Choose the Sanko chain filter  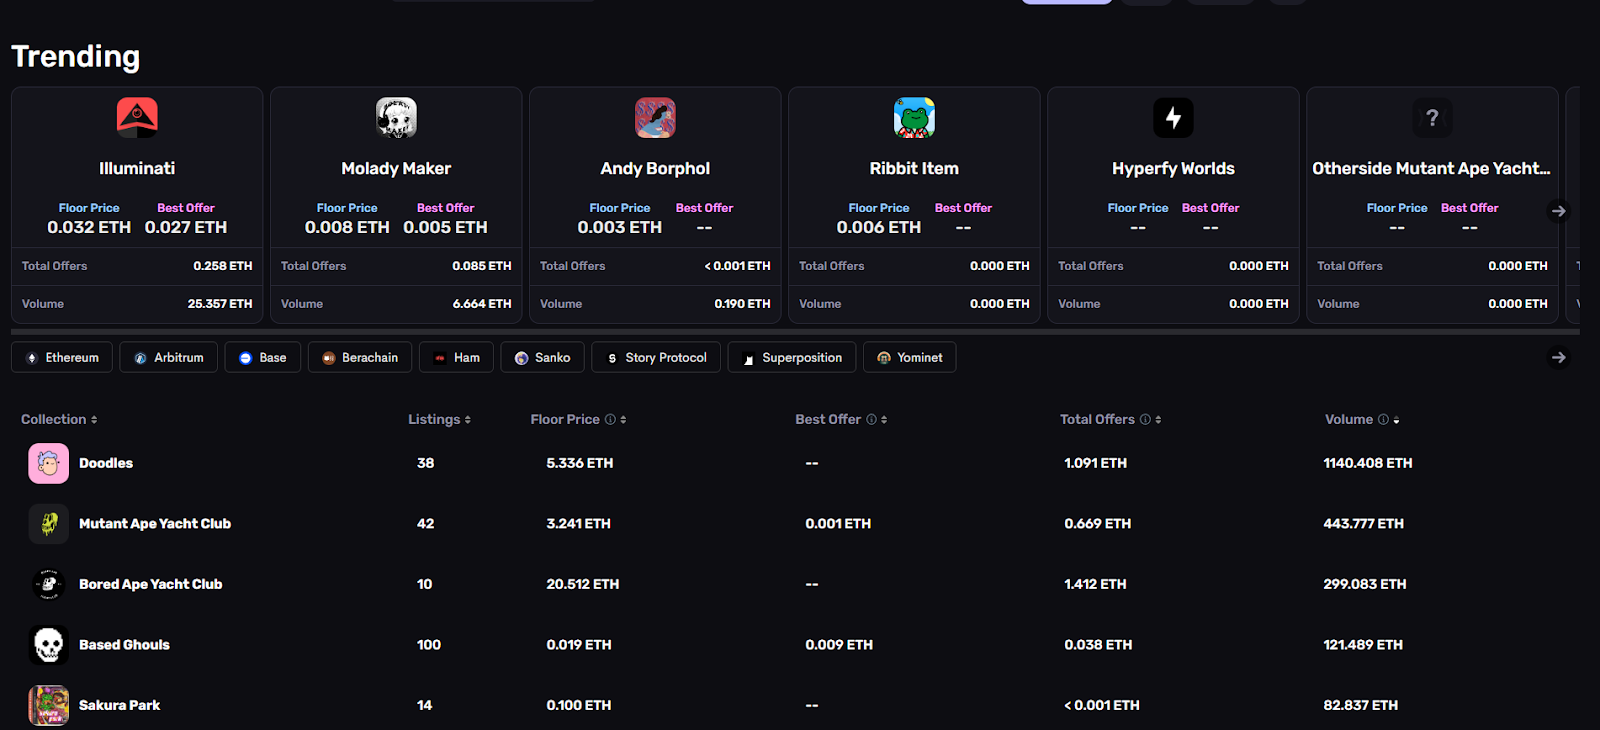[543, 357]
